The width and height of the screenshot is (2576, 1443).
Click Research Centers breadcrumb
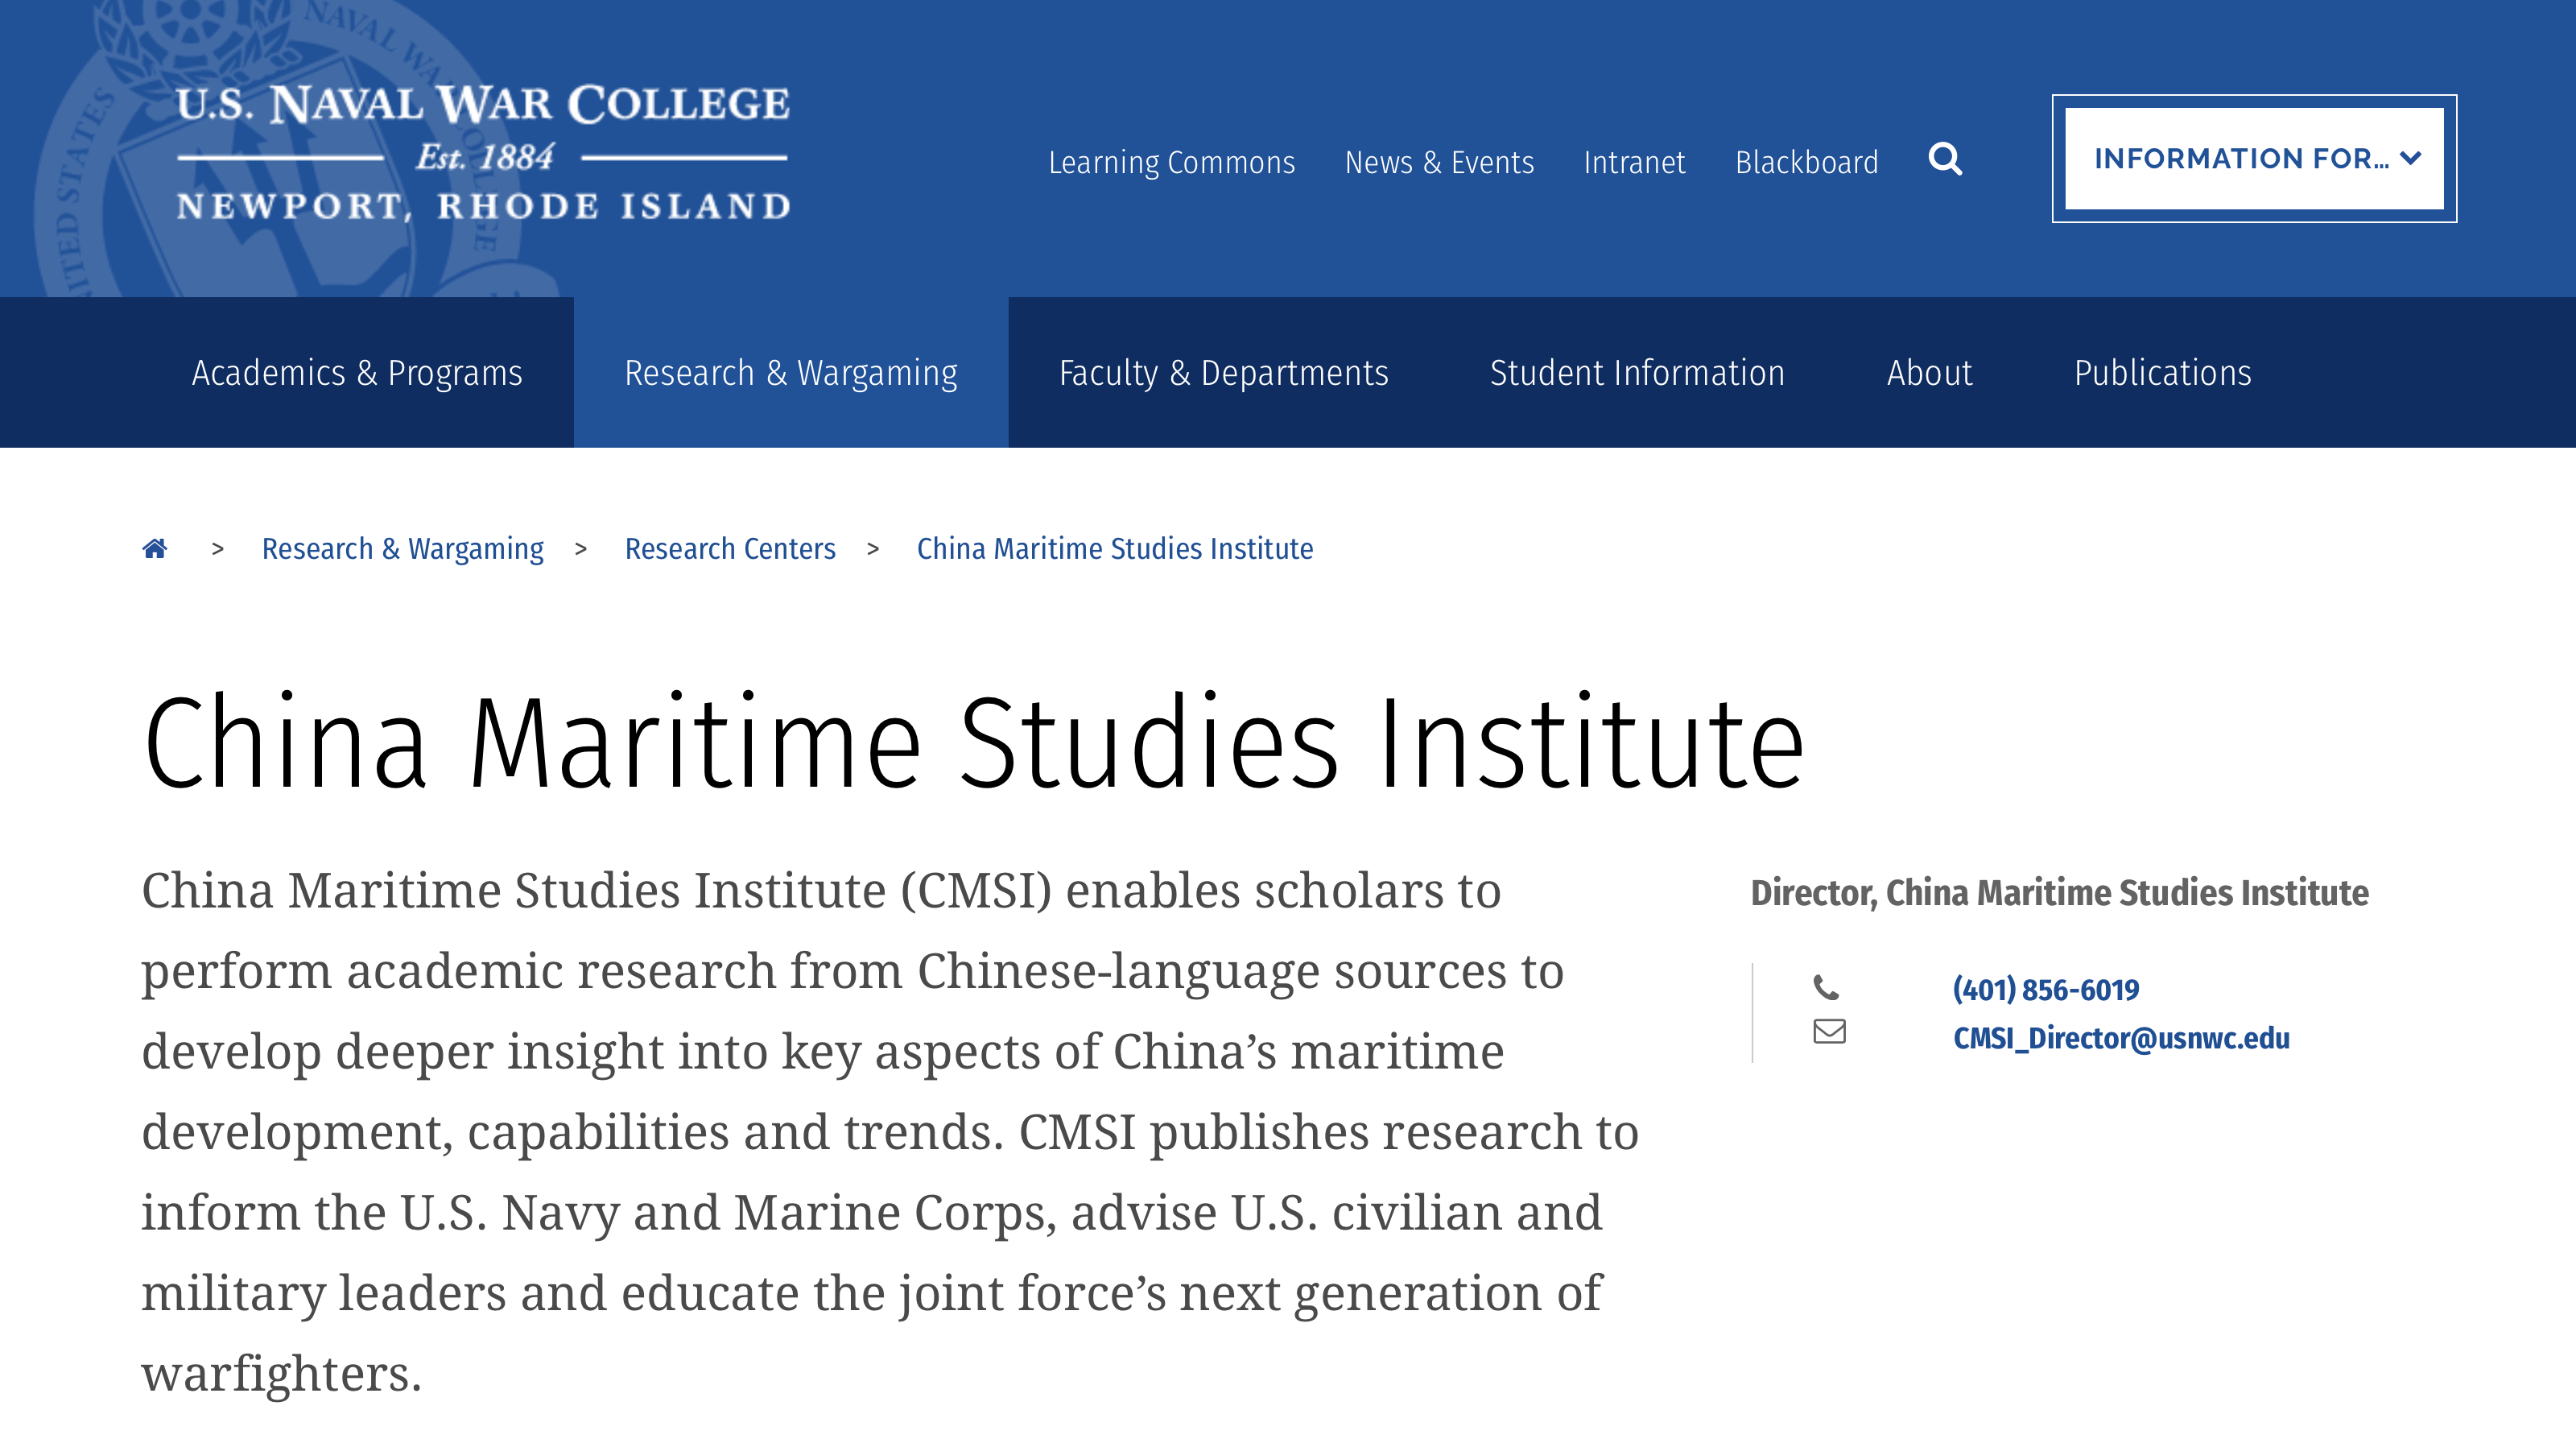pyautogui.click(x=730, y=548)
